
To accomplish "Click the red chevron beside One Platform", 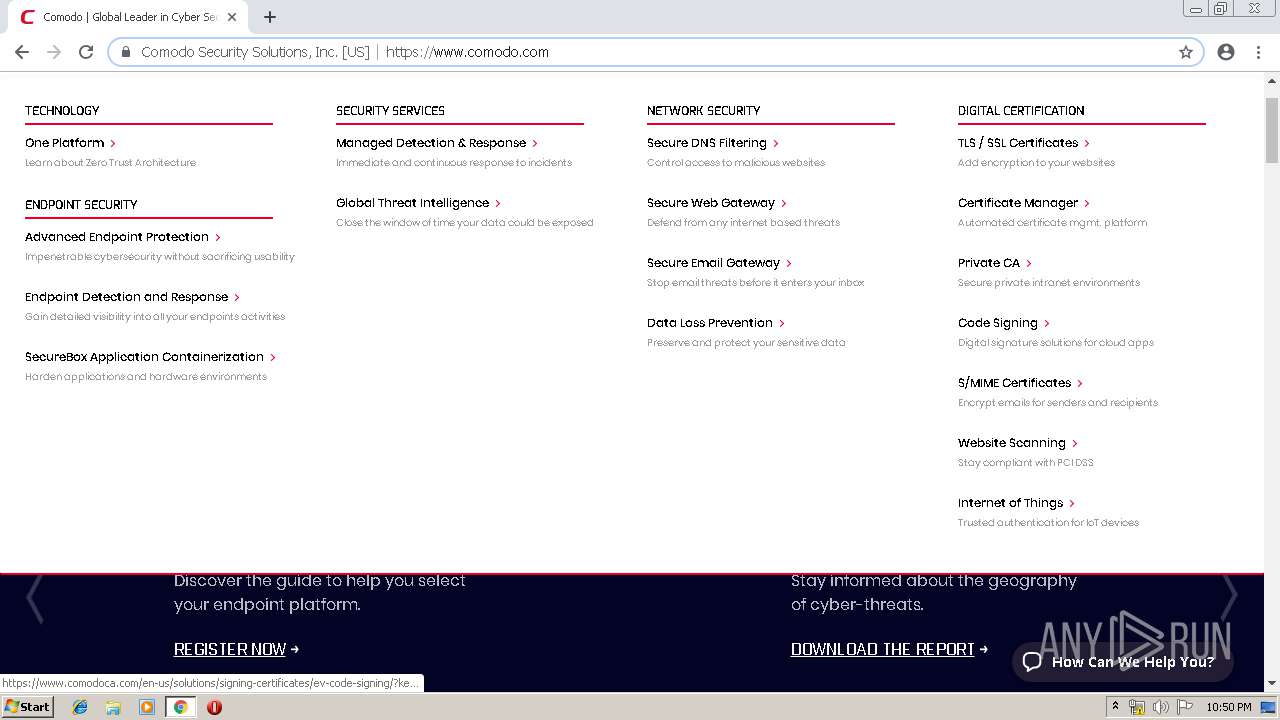I will tap(113, 143).
